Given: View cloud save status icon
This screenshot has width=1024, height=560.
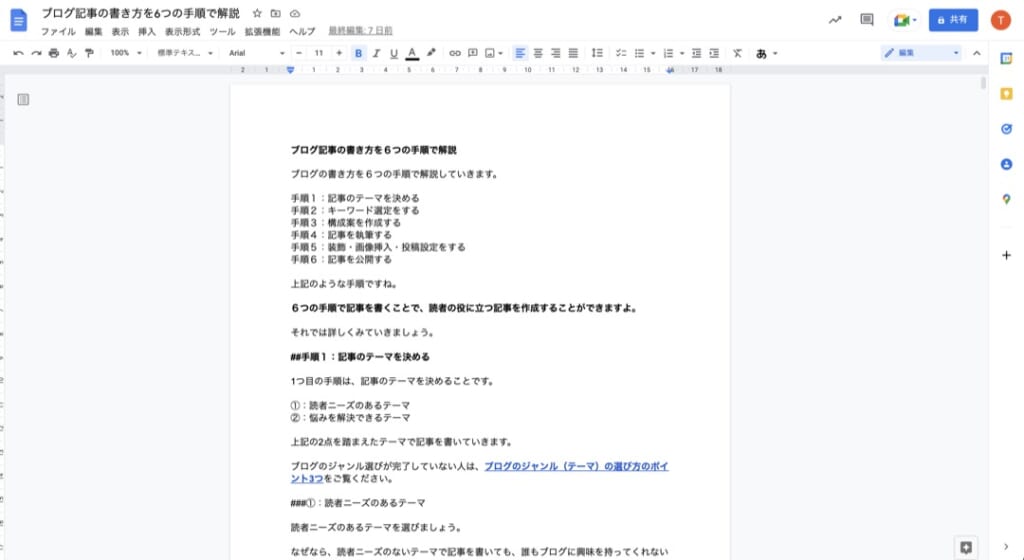Looking at the screenshot, I should click(295, 13).
